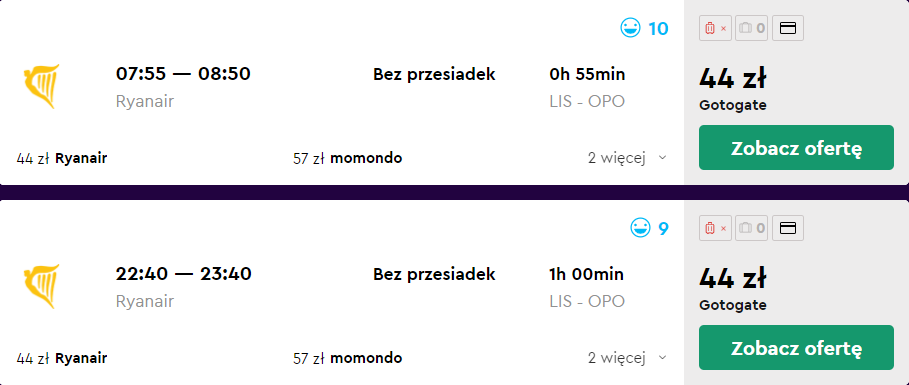Select the 44 zł Ryanair offer on first flight

[62, 158]
